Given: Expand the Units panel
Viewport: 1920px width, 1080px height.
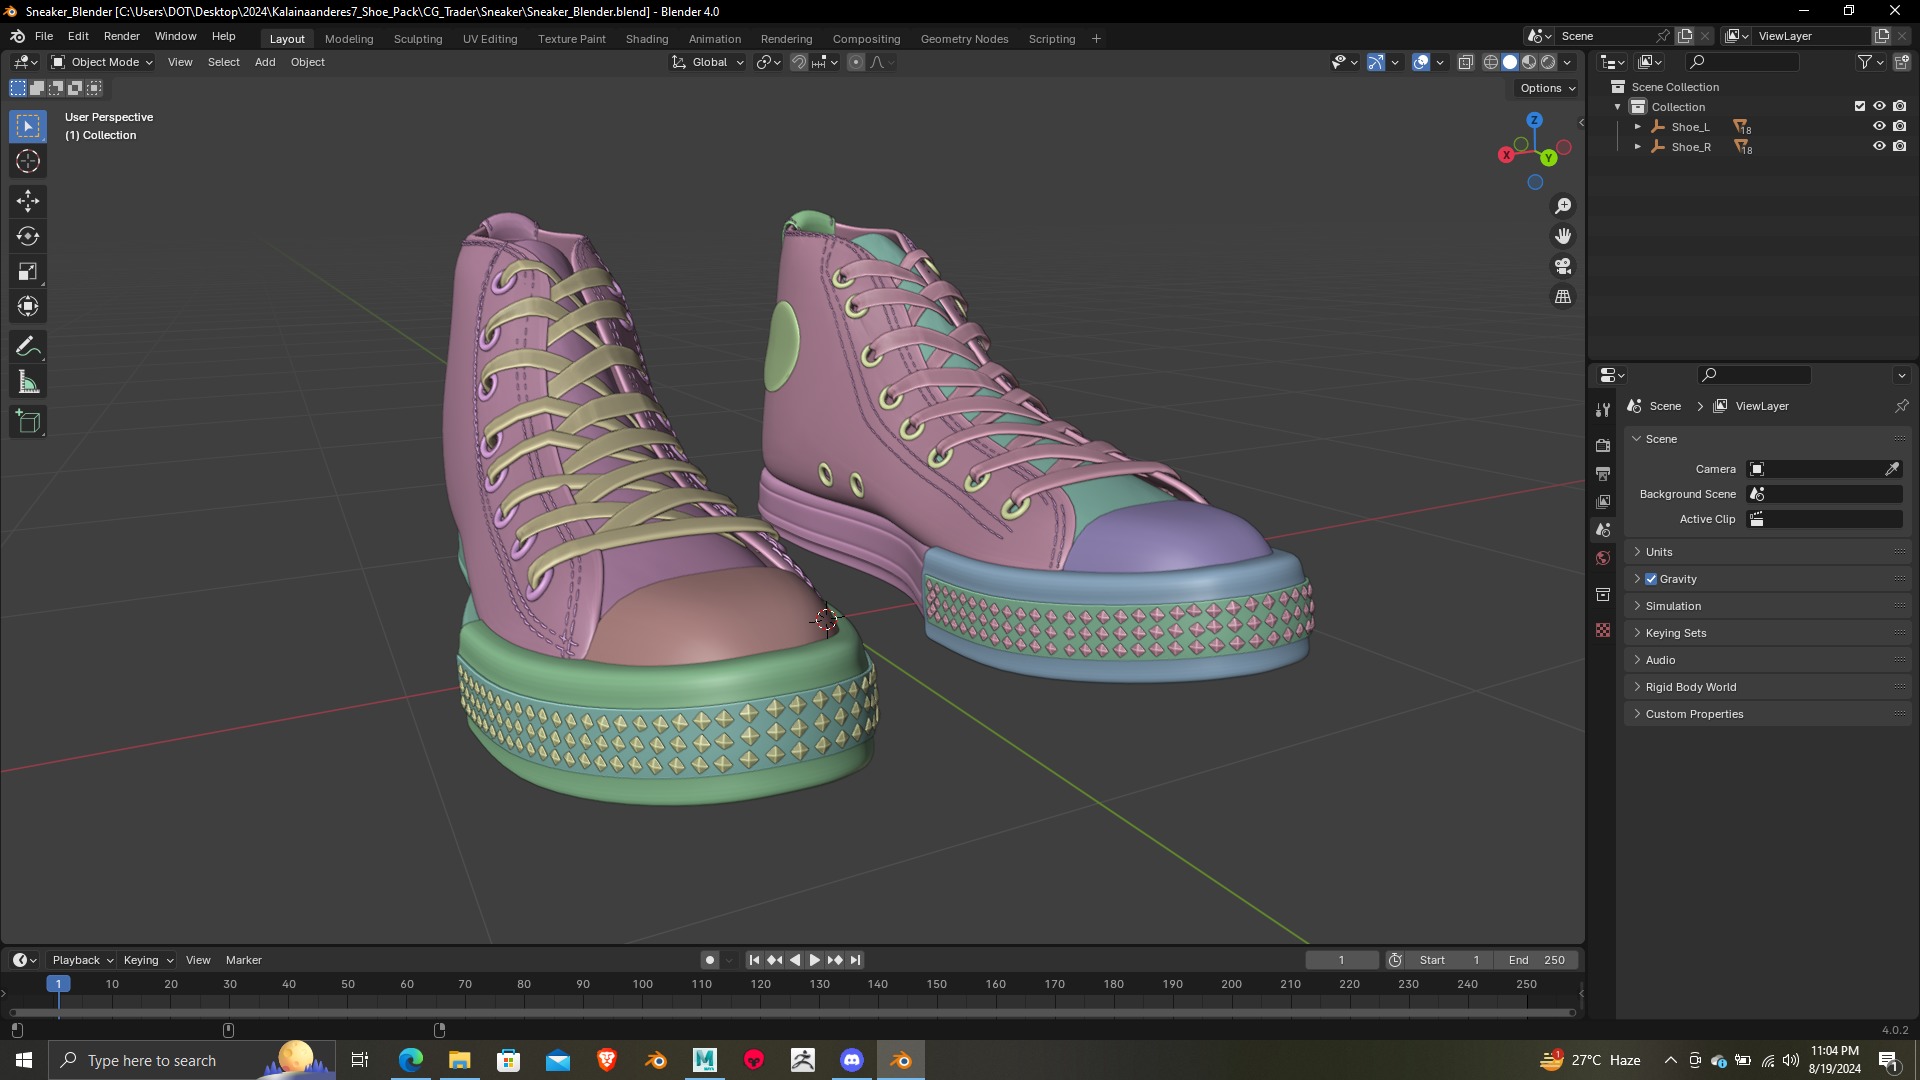Looking at the screenshot, I should point(1767,552).
